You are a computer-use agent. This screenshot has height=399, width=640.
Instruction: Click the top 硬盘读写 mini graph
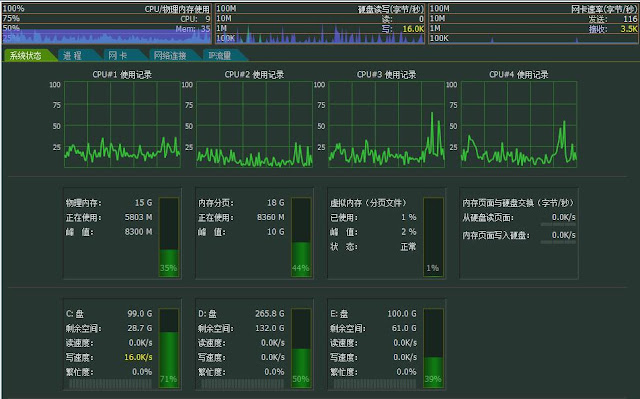click(320, 24)
